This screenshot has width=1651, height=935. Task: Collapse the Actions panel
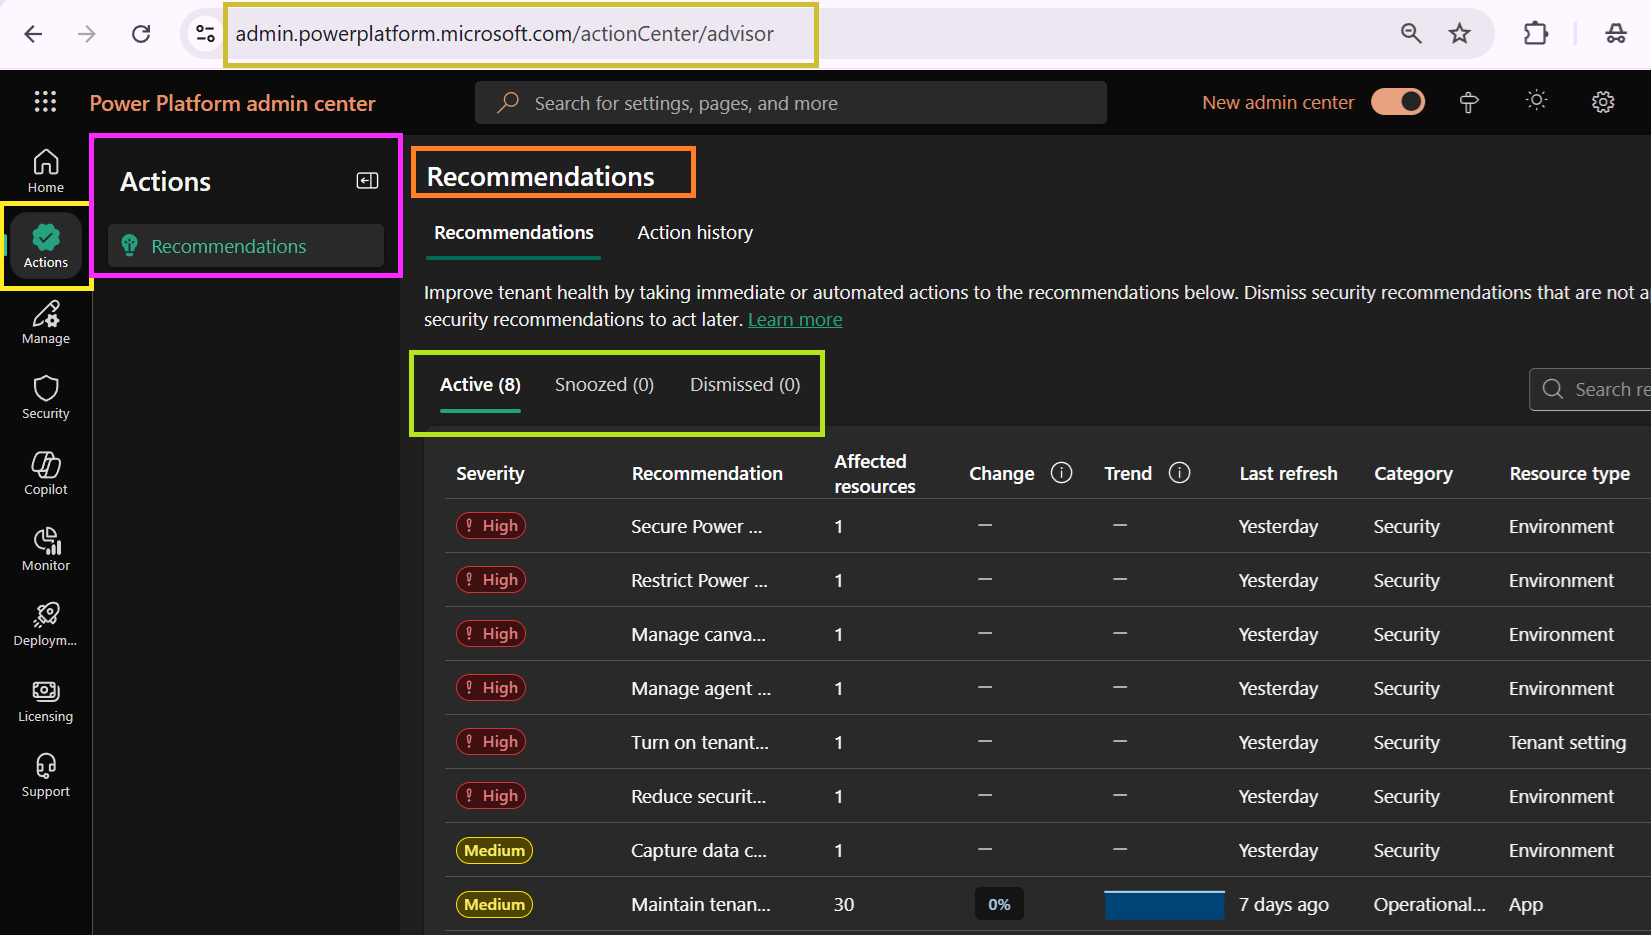pos(367,180)
